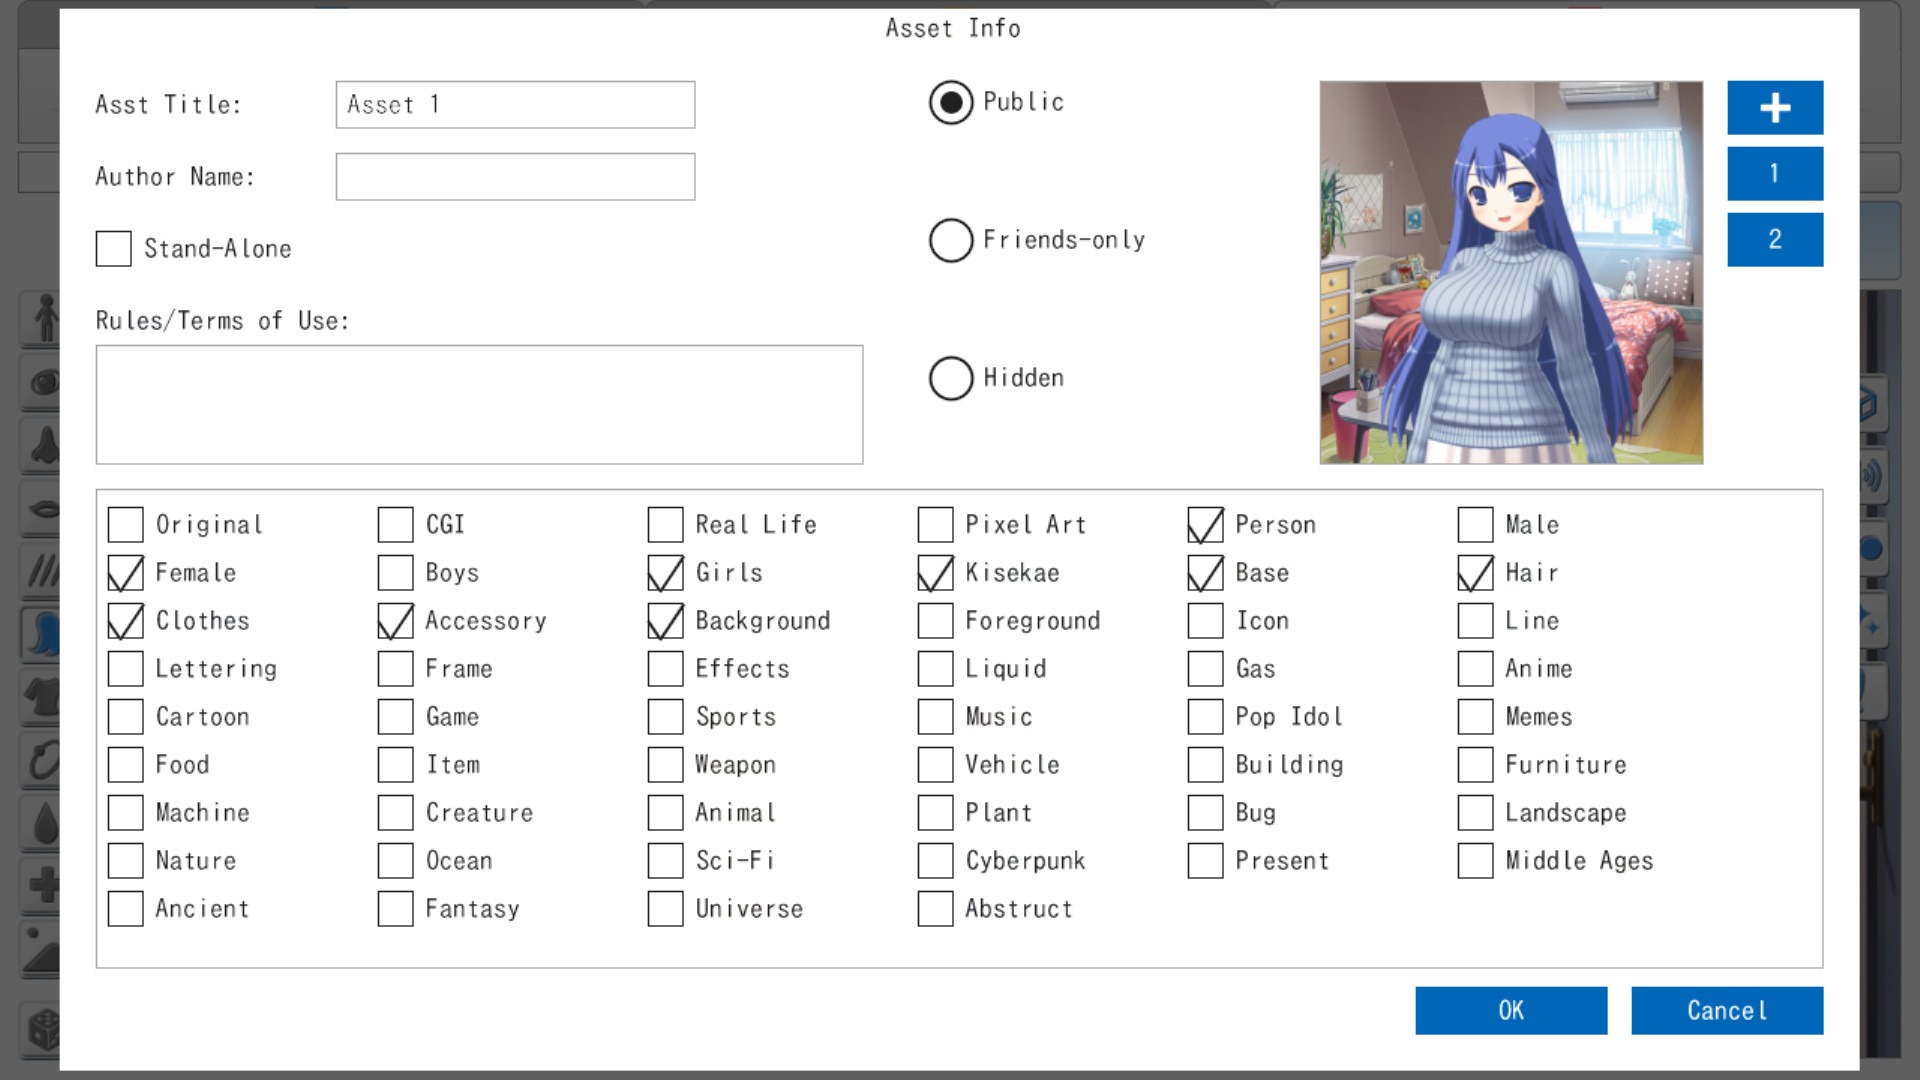Switch to thumbnail page 1
The width and height of the screenshot is (1920, 1080).
pos(1775,173)
